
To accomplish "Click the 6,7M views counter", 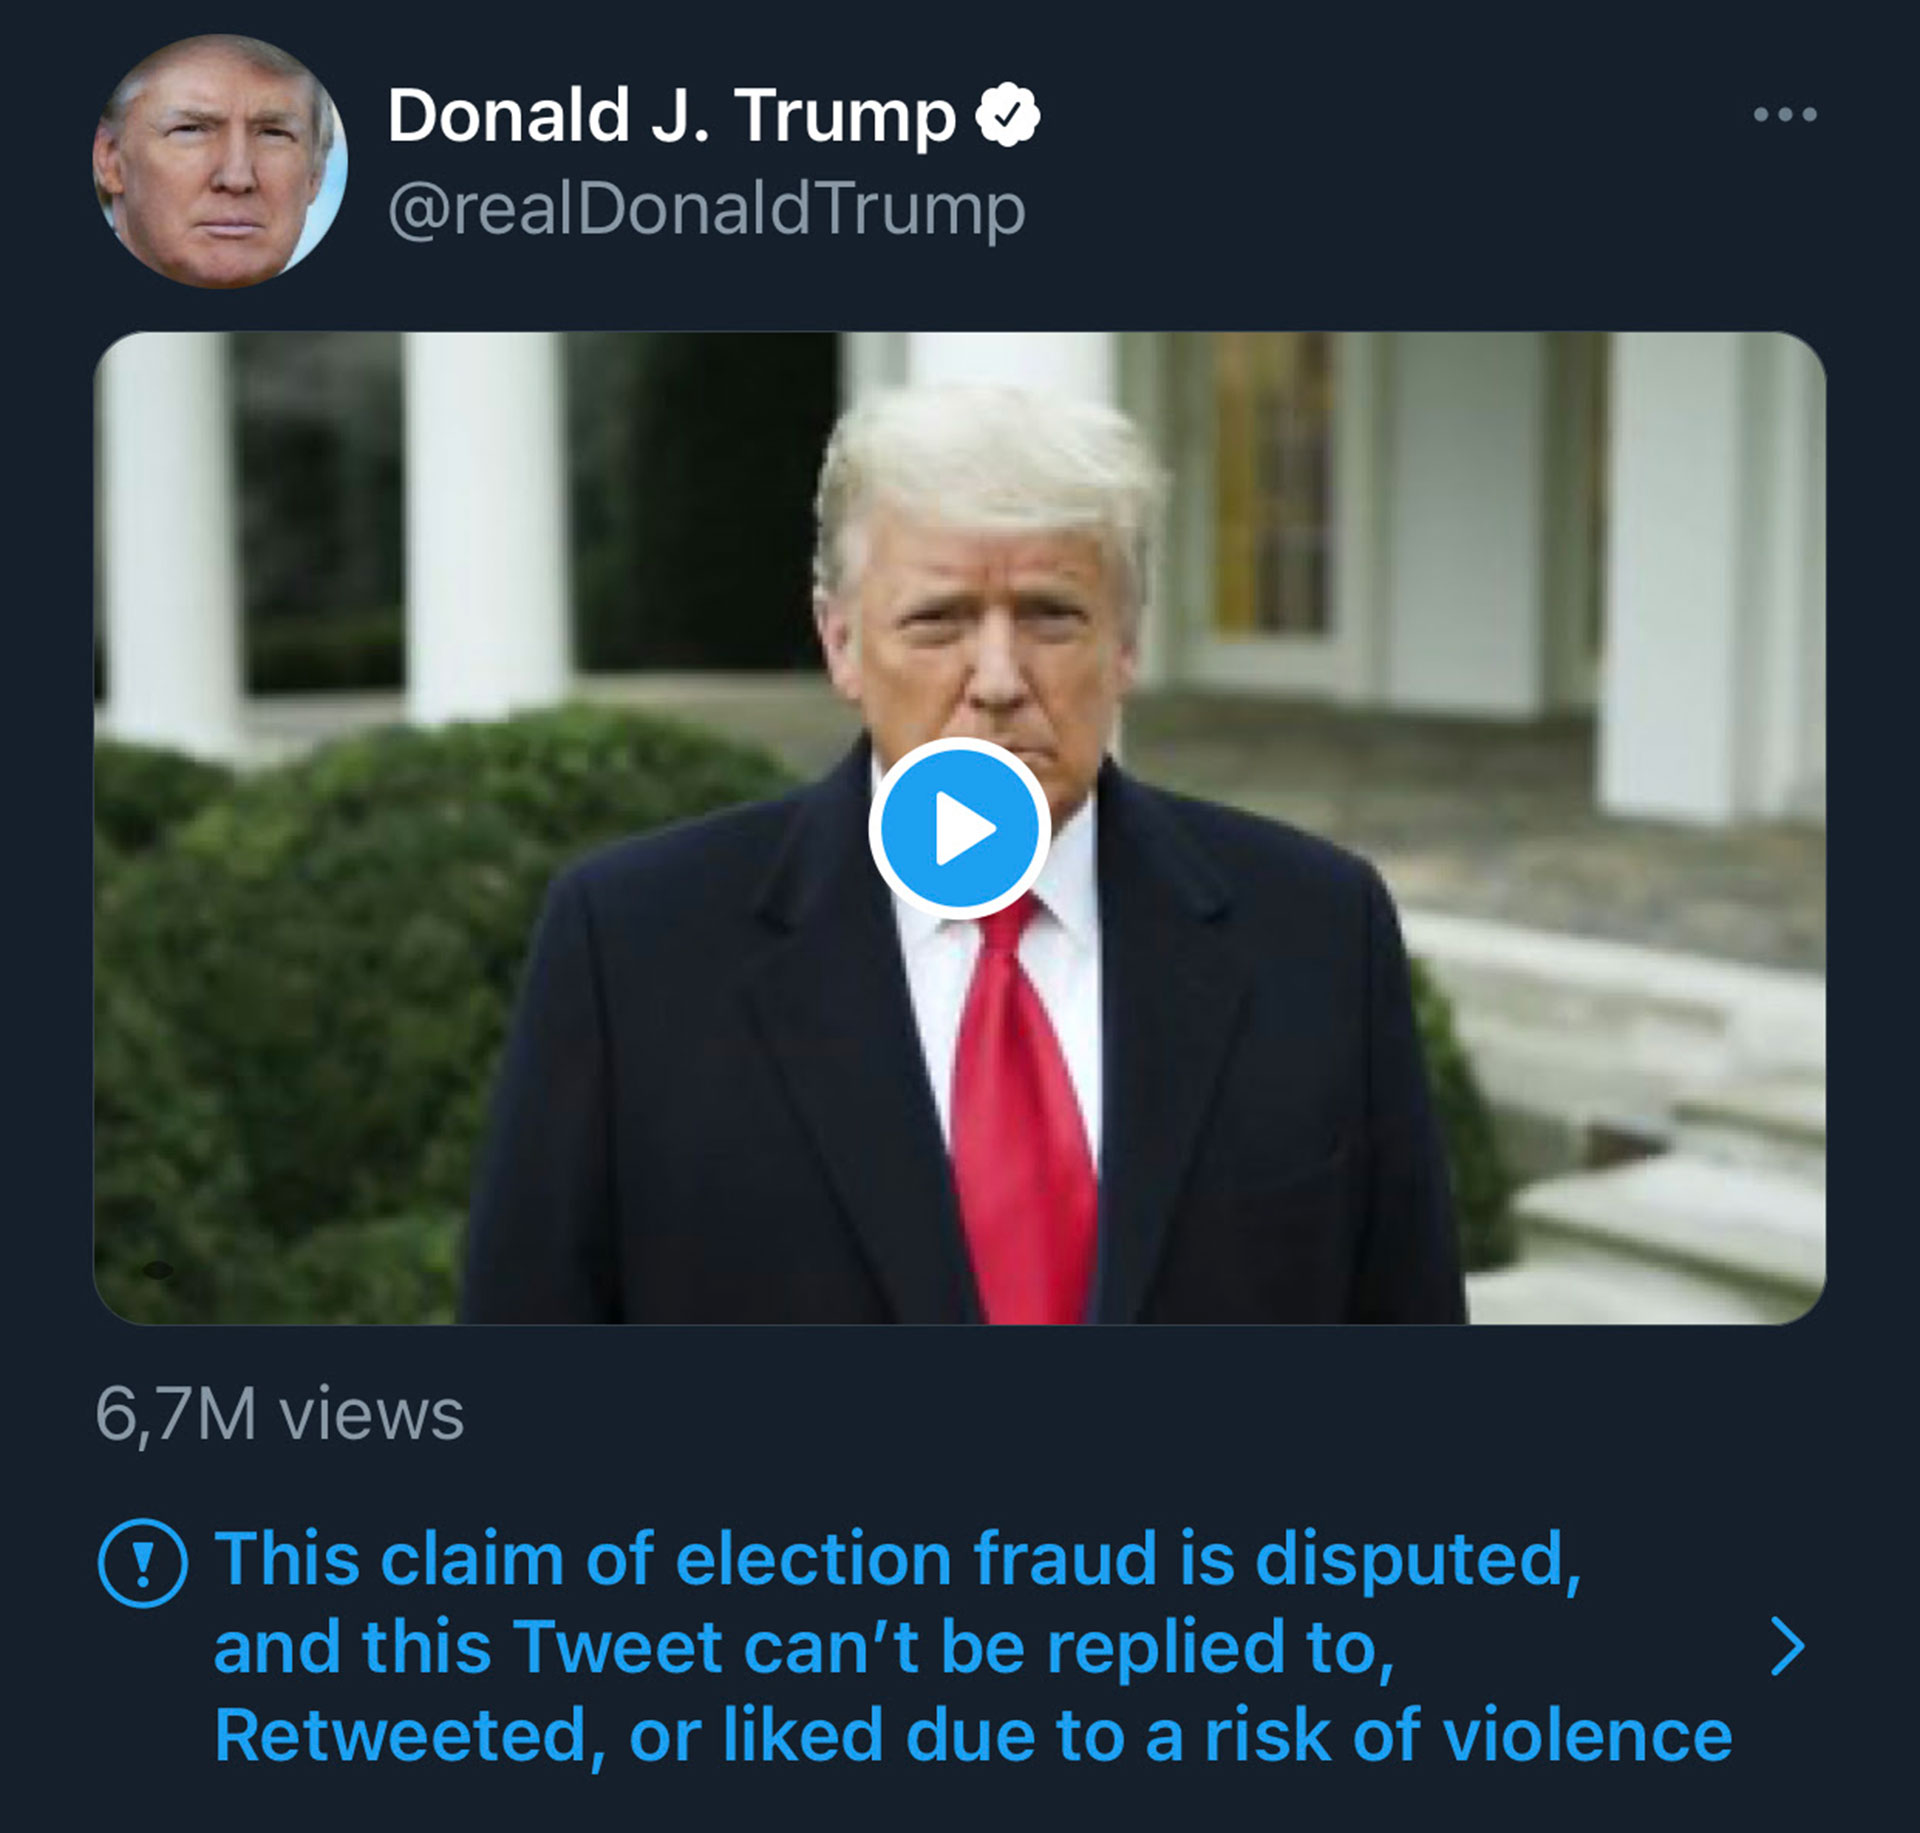I will point(279,1414).
